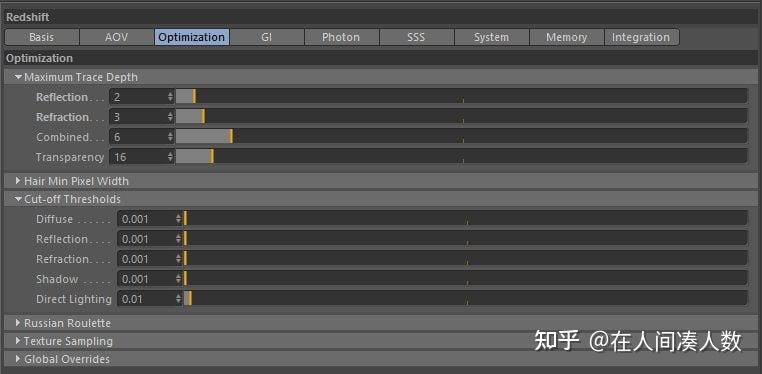The image size is (762, 374).
Task: Click the Diffuse threshold slider handle
Action: pos(186,219)
